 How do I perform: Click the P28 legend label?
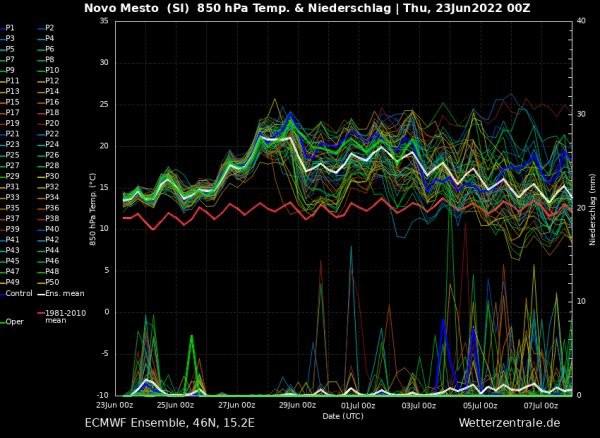coord(52,166)
